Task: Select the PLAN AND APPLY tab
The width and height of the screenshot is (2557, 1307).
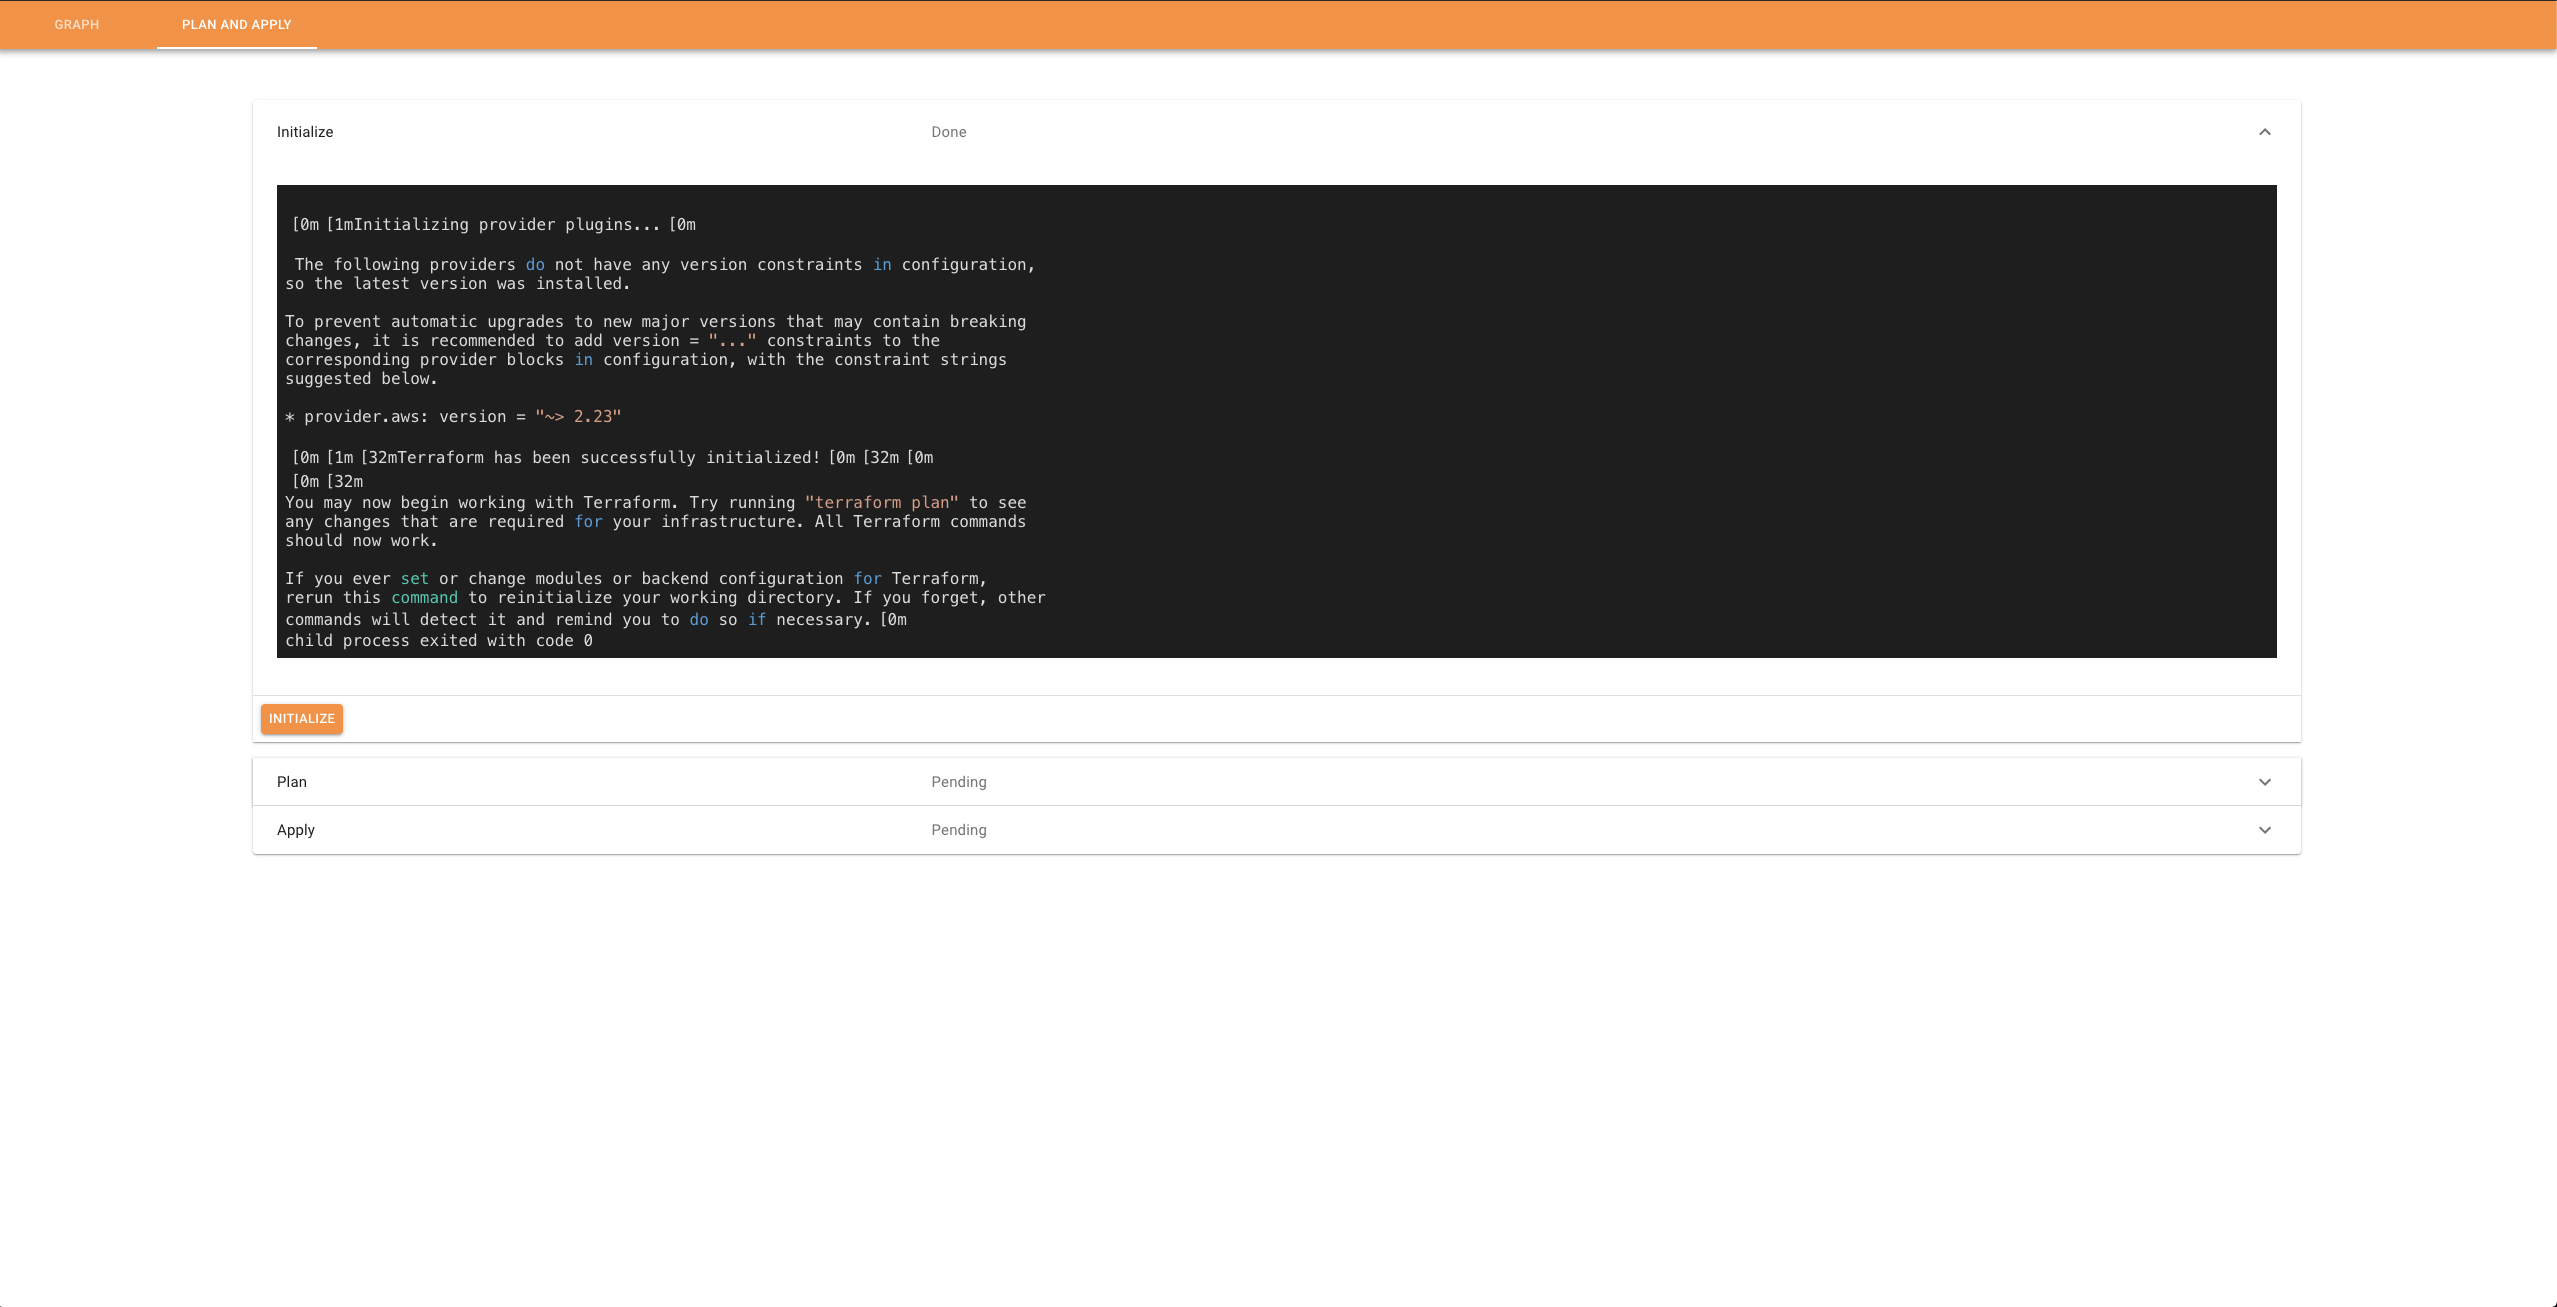Action: [236, 24]
